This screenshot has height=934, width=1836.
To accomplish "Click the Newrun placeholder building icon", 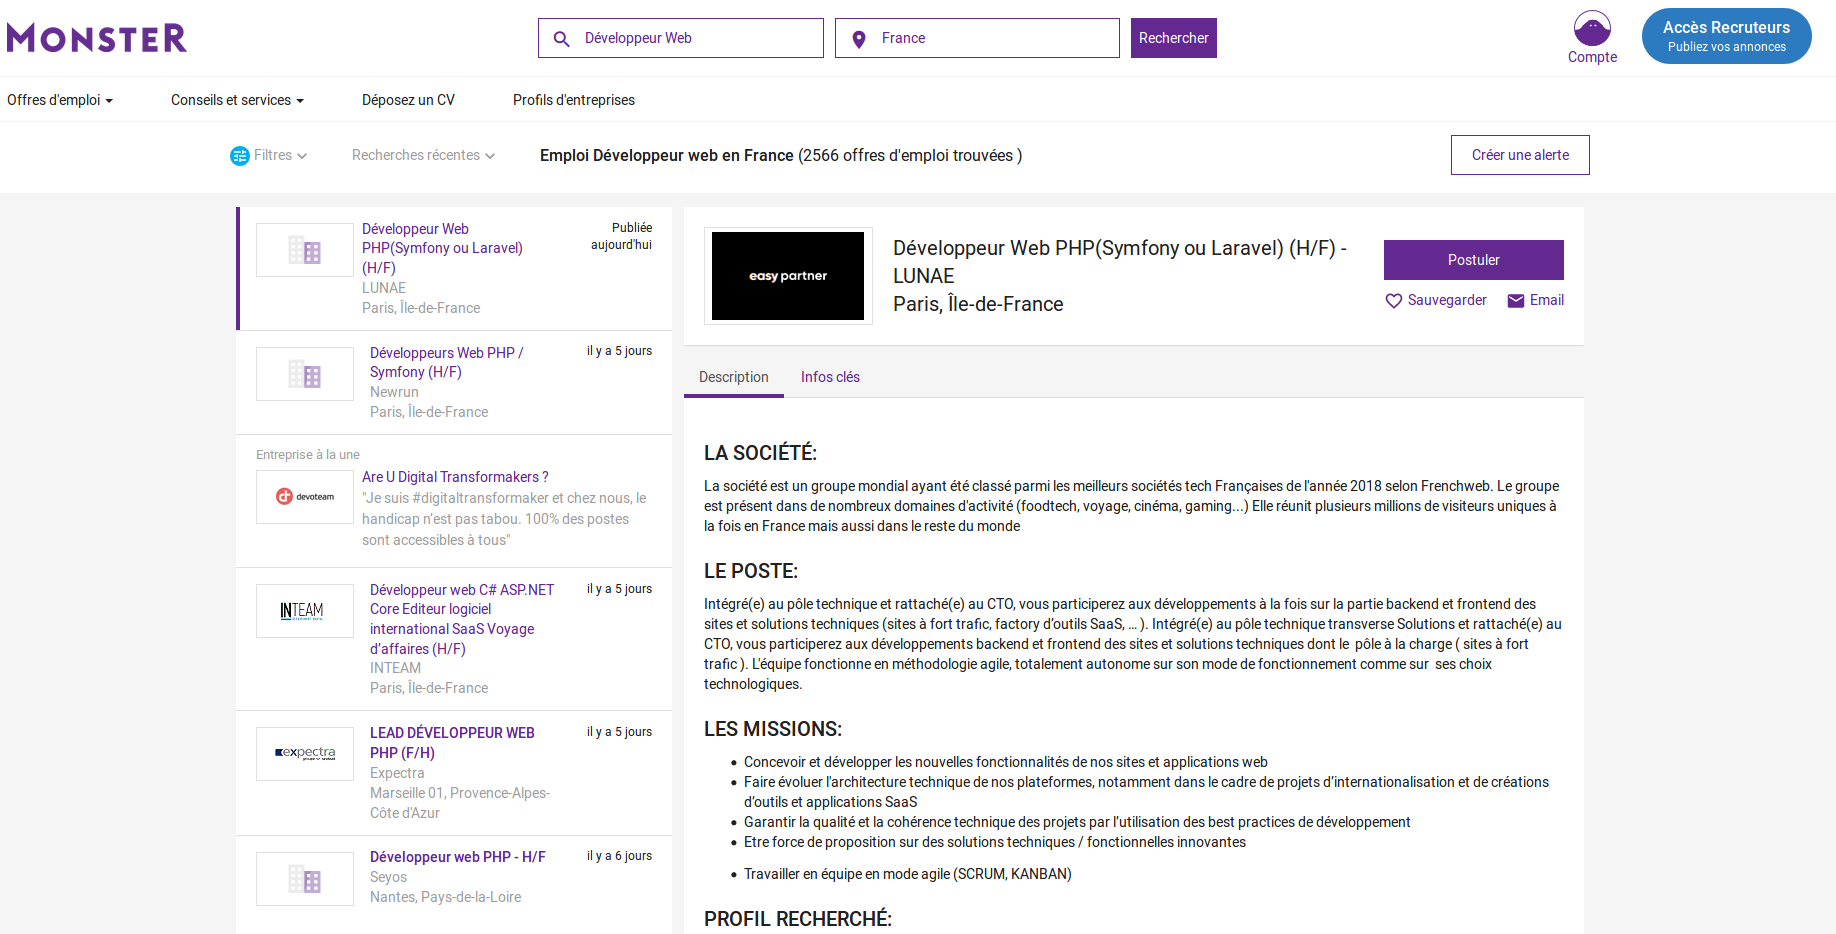I will click(x=305, y=374).
